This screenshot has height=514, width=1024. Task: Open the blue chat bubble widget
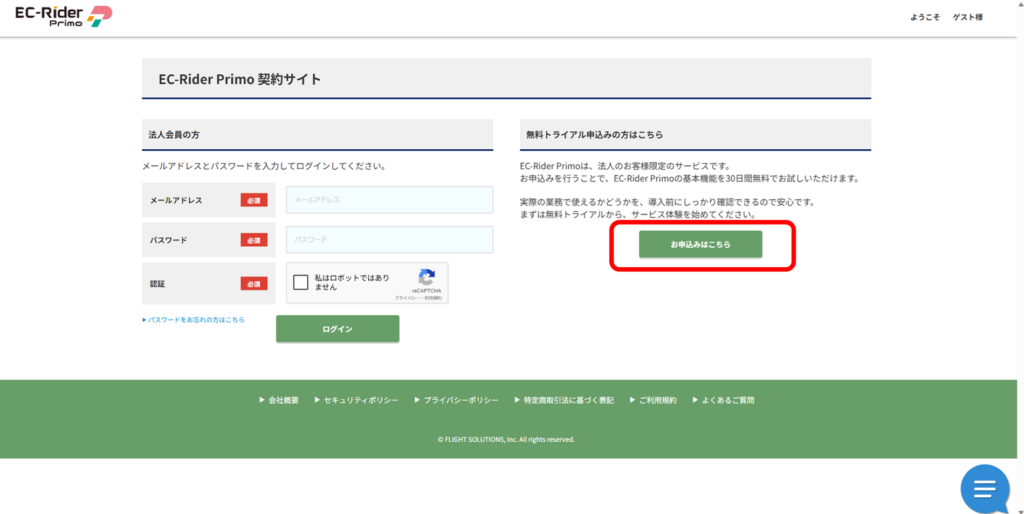tap(984, 489)
